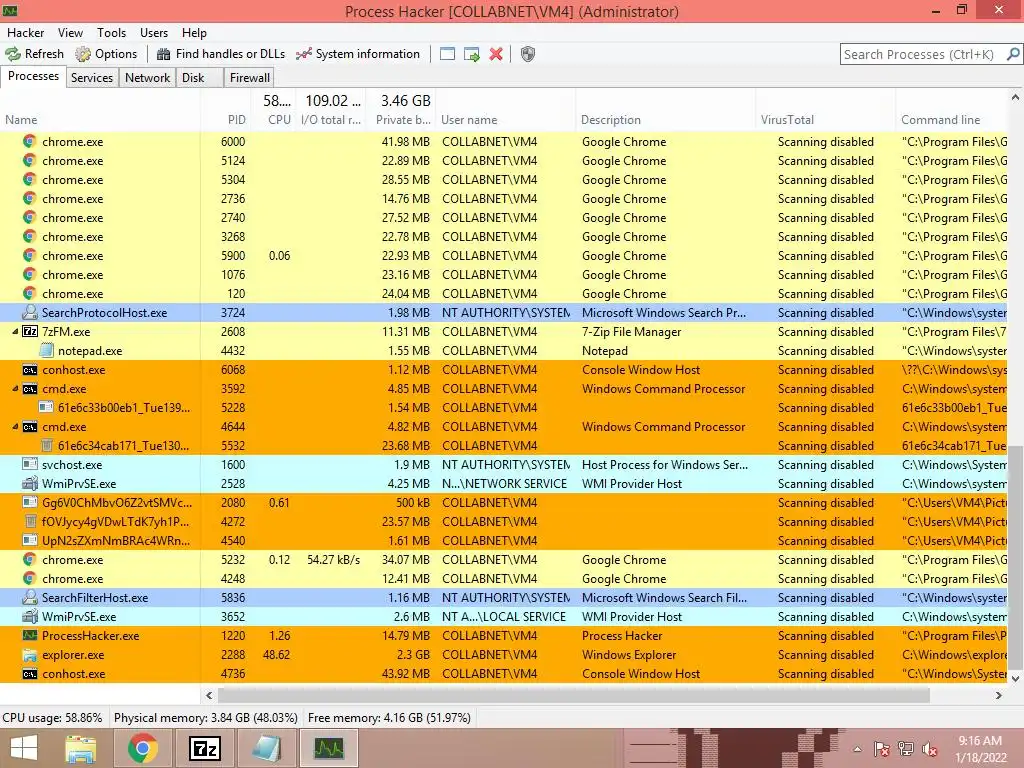The width and height of the screenshot is (1024, 768).
Task: Click the SearchProtocolHost.exe process icon
Action: coord(29,312)
